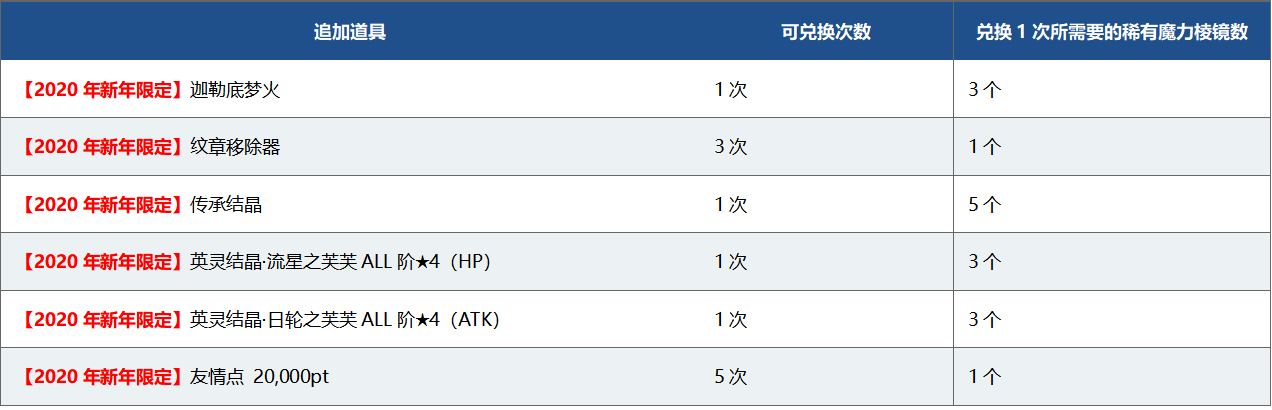Click the 追加道具 column header

[x=350, y=32]
